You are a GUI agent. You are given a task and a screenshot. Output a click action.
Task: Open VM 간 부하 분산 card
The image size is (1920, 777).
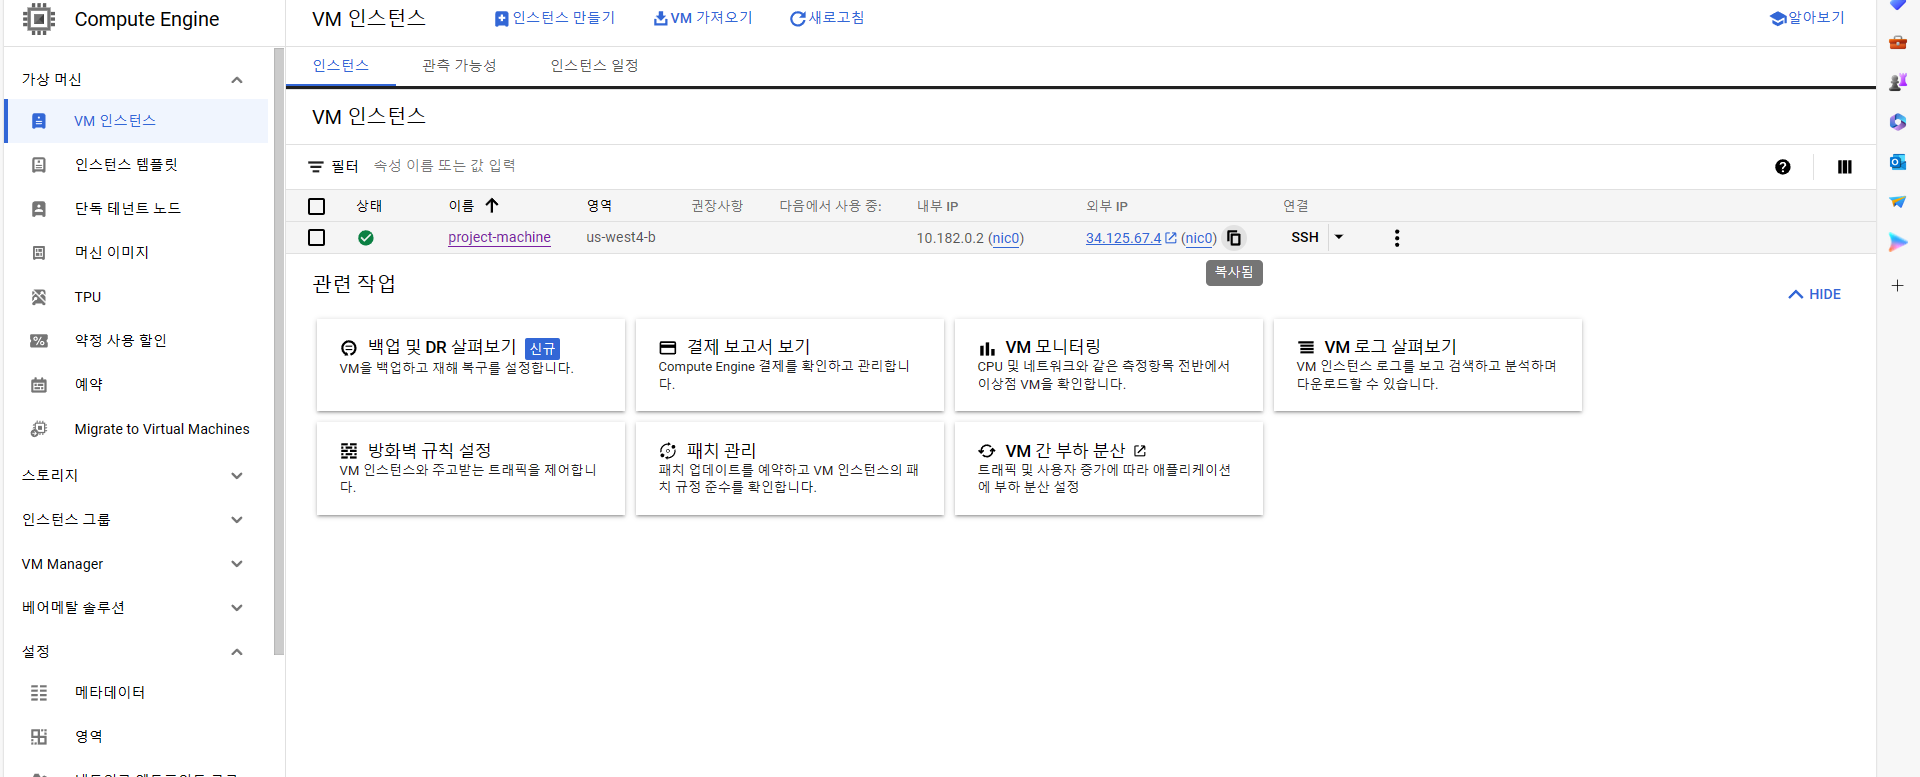click(x=1109, y=469)
